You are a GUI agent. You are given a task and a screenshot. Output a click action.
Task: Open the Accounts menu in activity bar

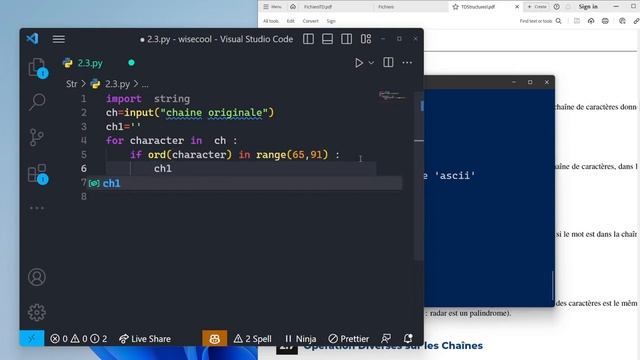pos(37,277)
